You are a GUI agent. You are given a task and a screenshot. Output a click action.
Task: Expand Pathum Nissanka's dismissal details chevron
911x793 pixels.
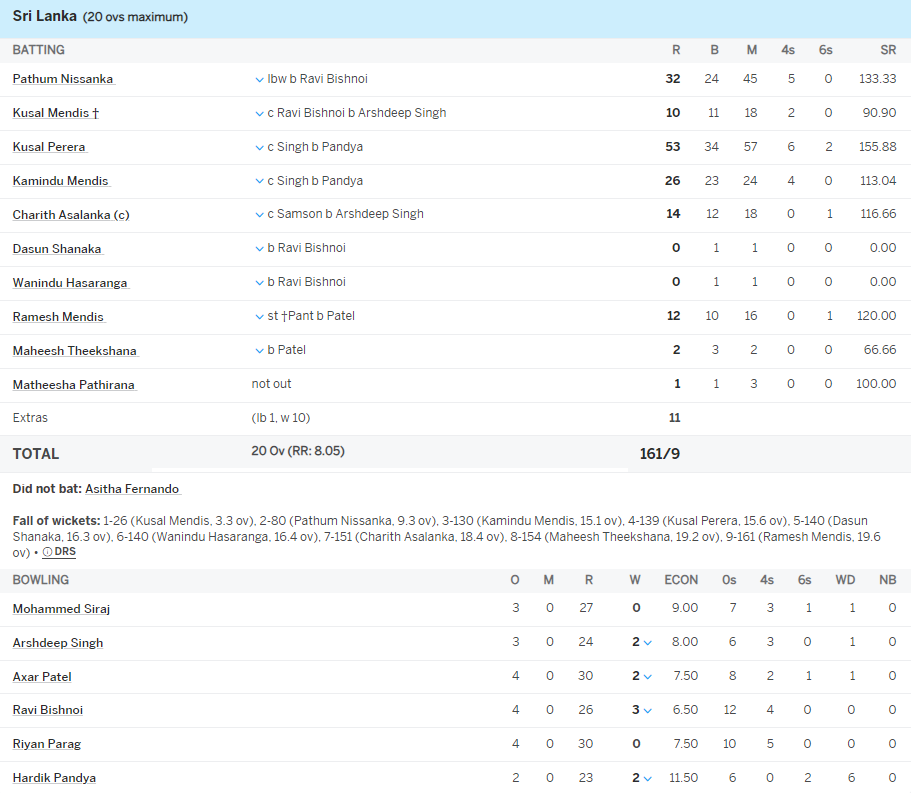260,80
